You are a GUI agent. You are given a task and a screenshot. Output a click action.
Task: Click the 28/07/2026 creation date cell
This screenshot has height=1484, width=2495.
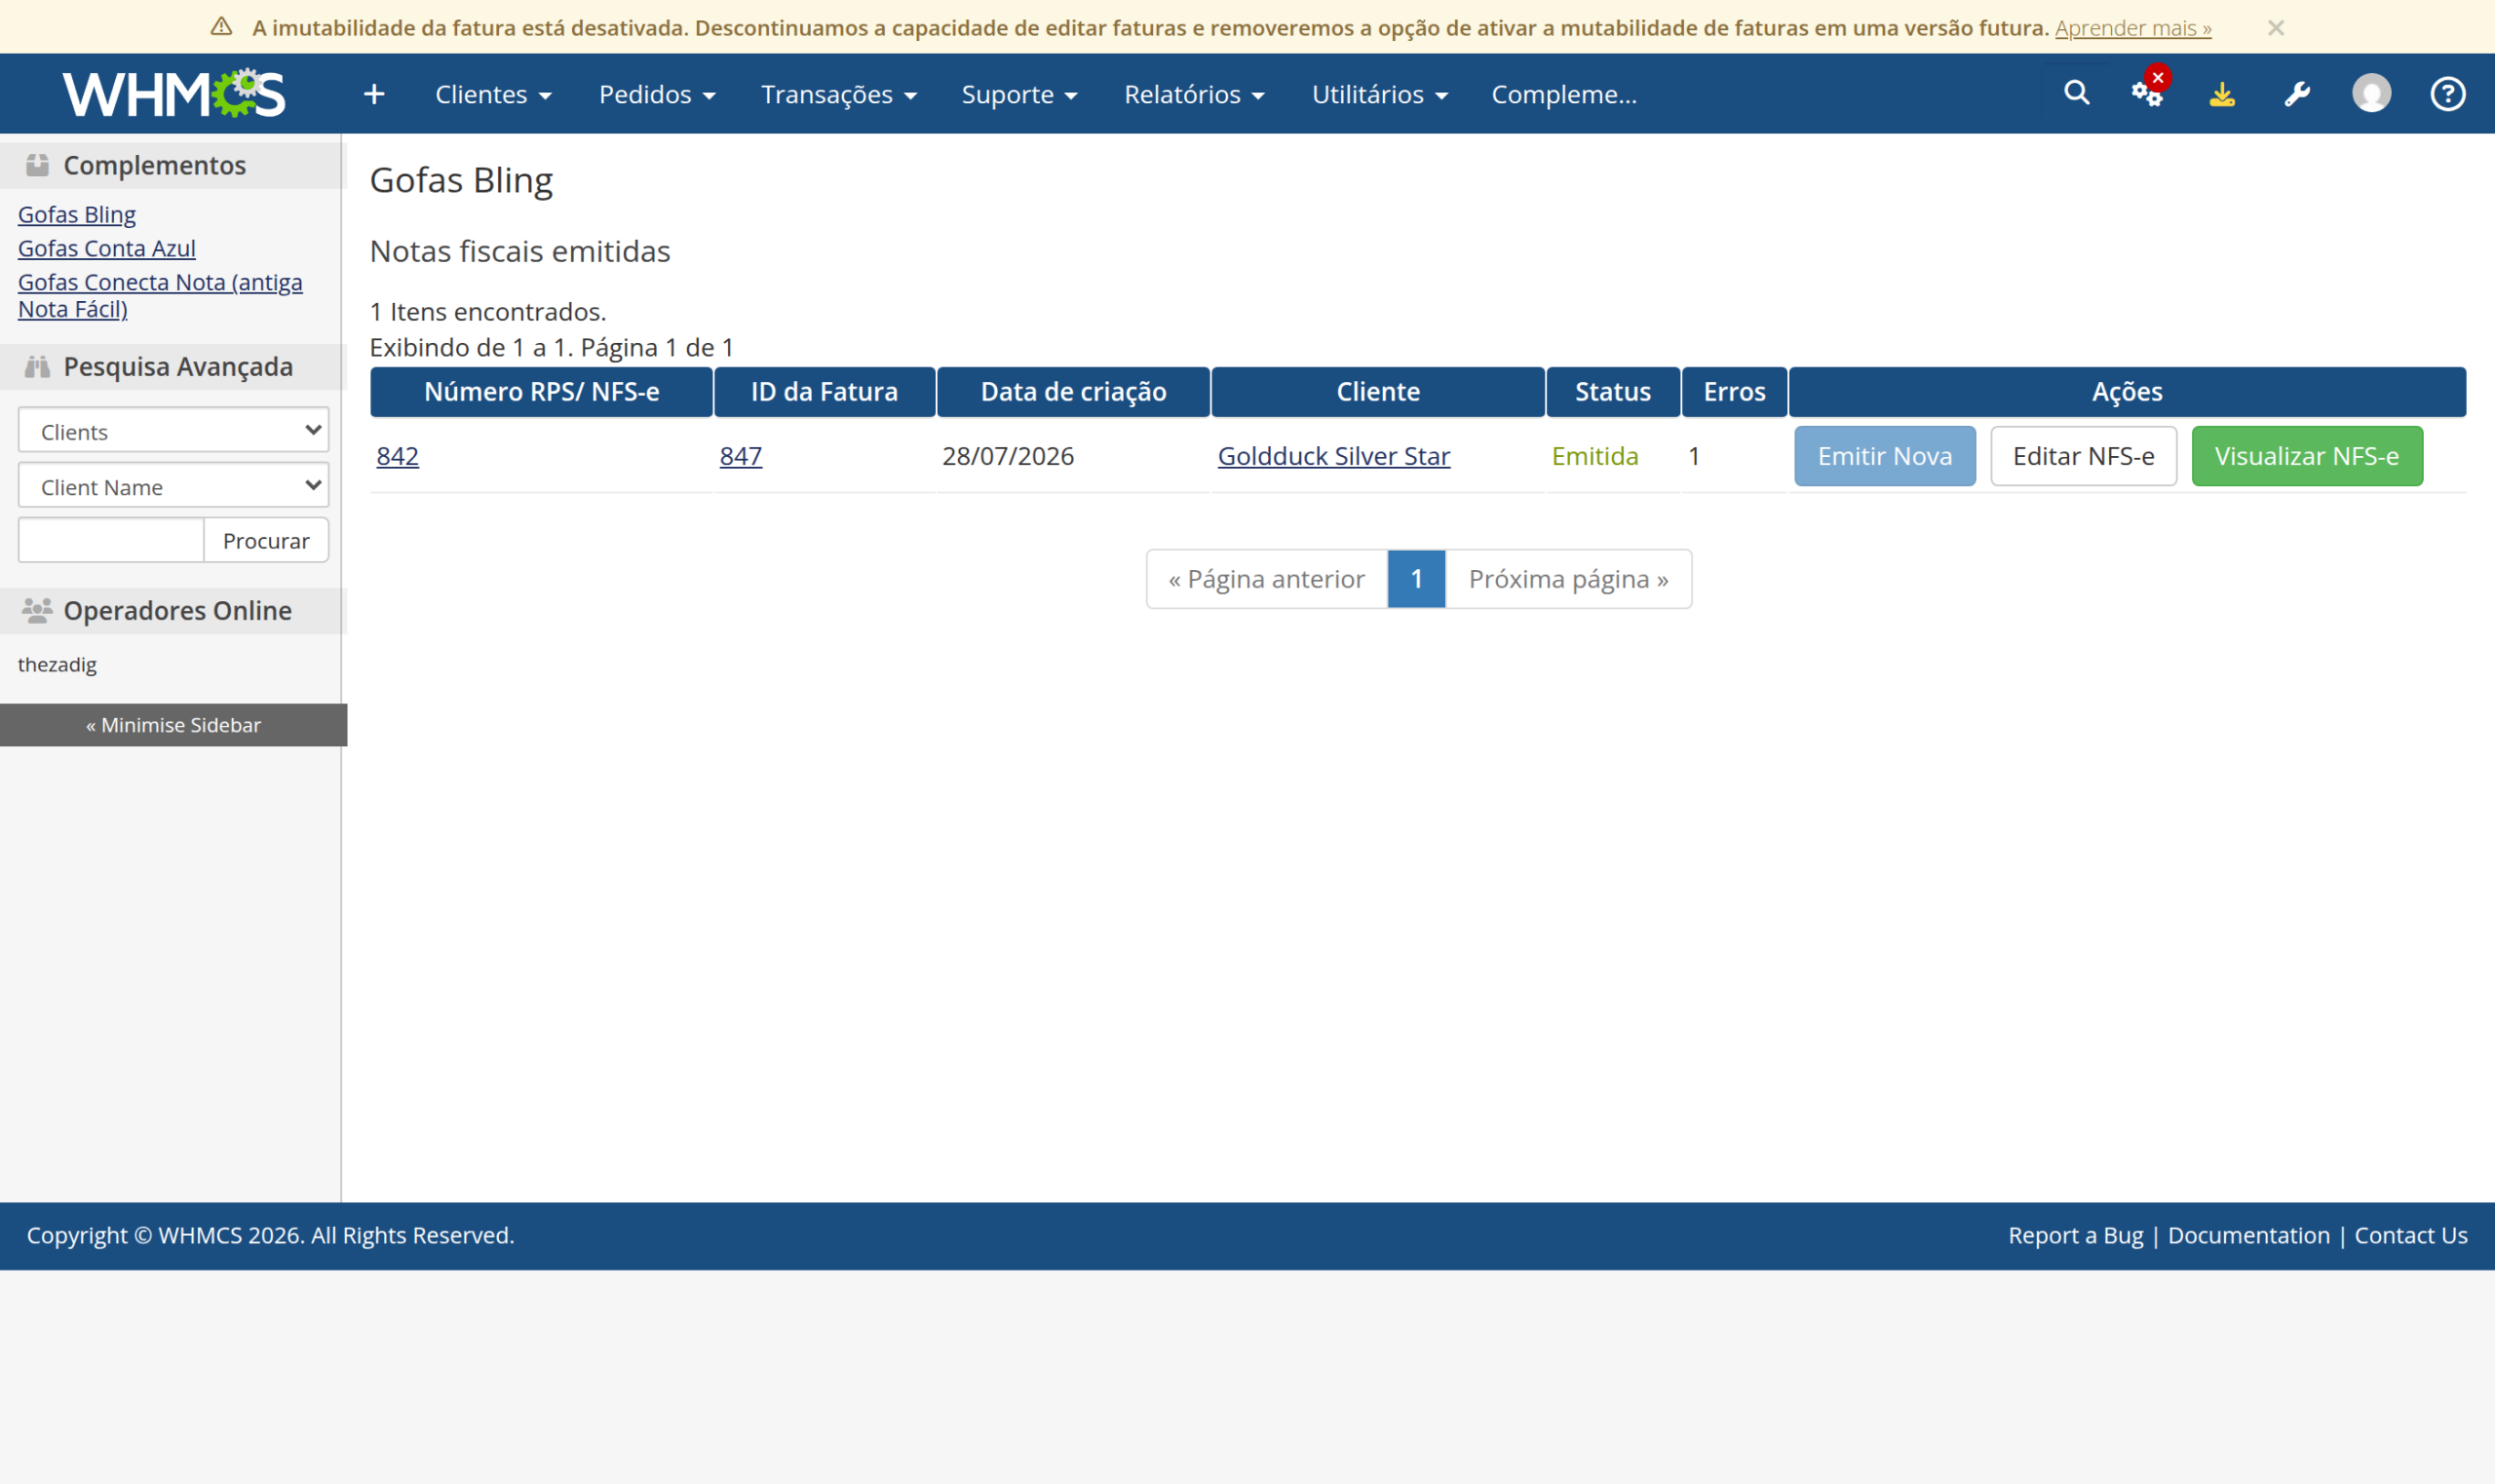pos(1008,456)
